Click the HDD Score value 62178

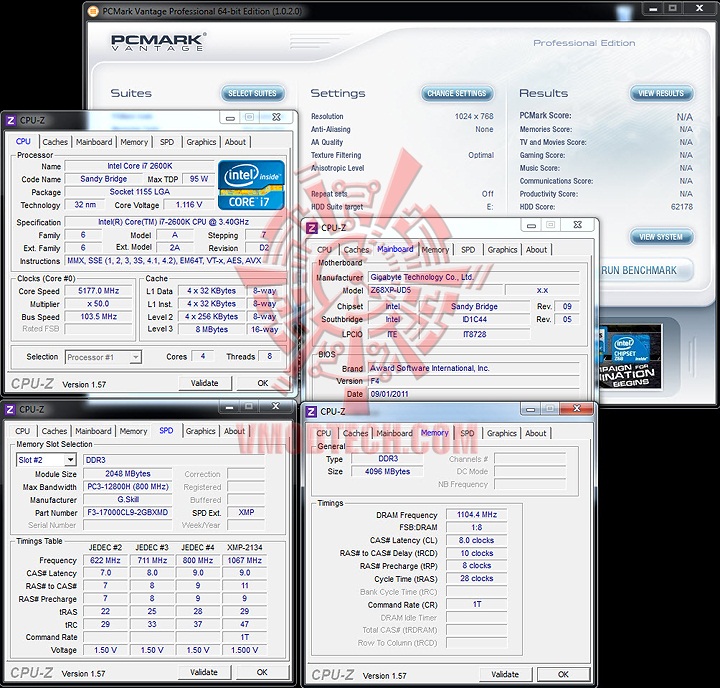682,207
